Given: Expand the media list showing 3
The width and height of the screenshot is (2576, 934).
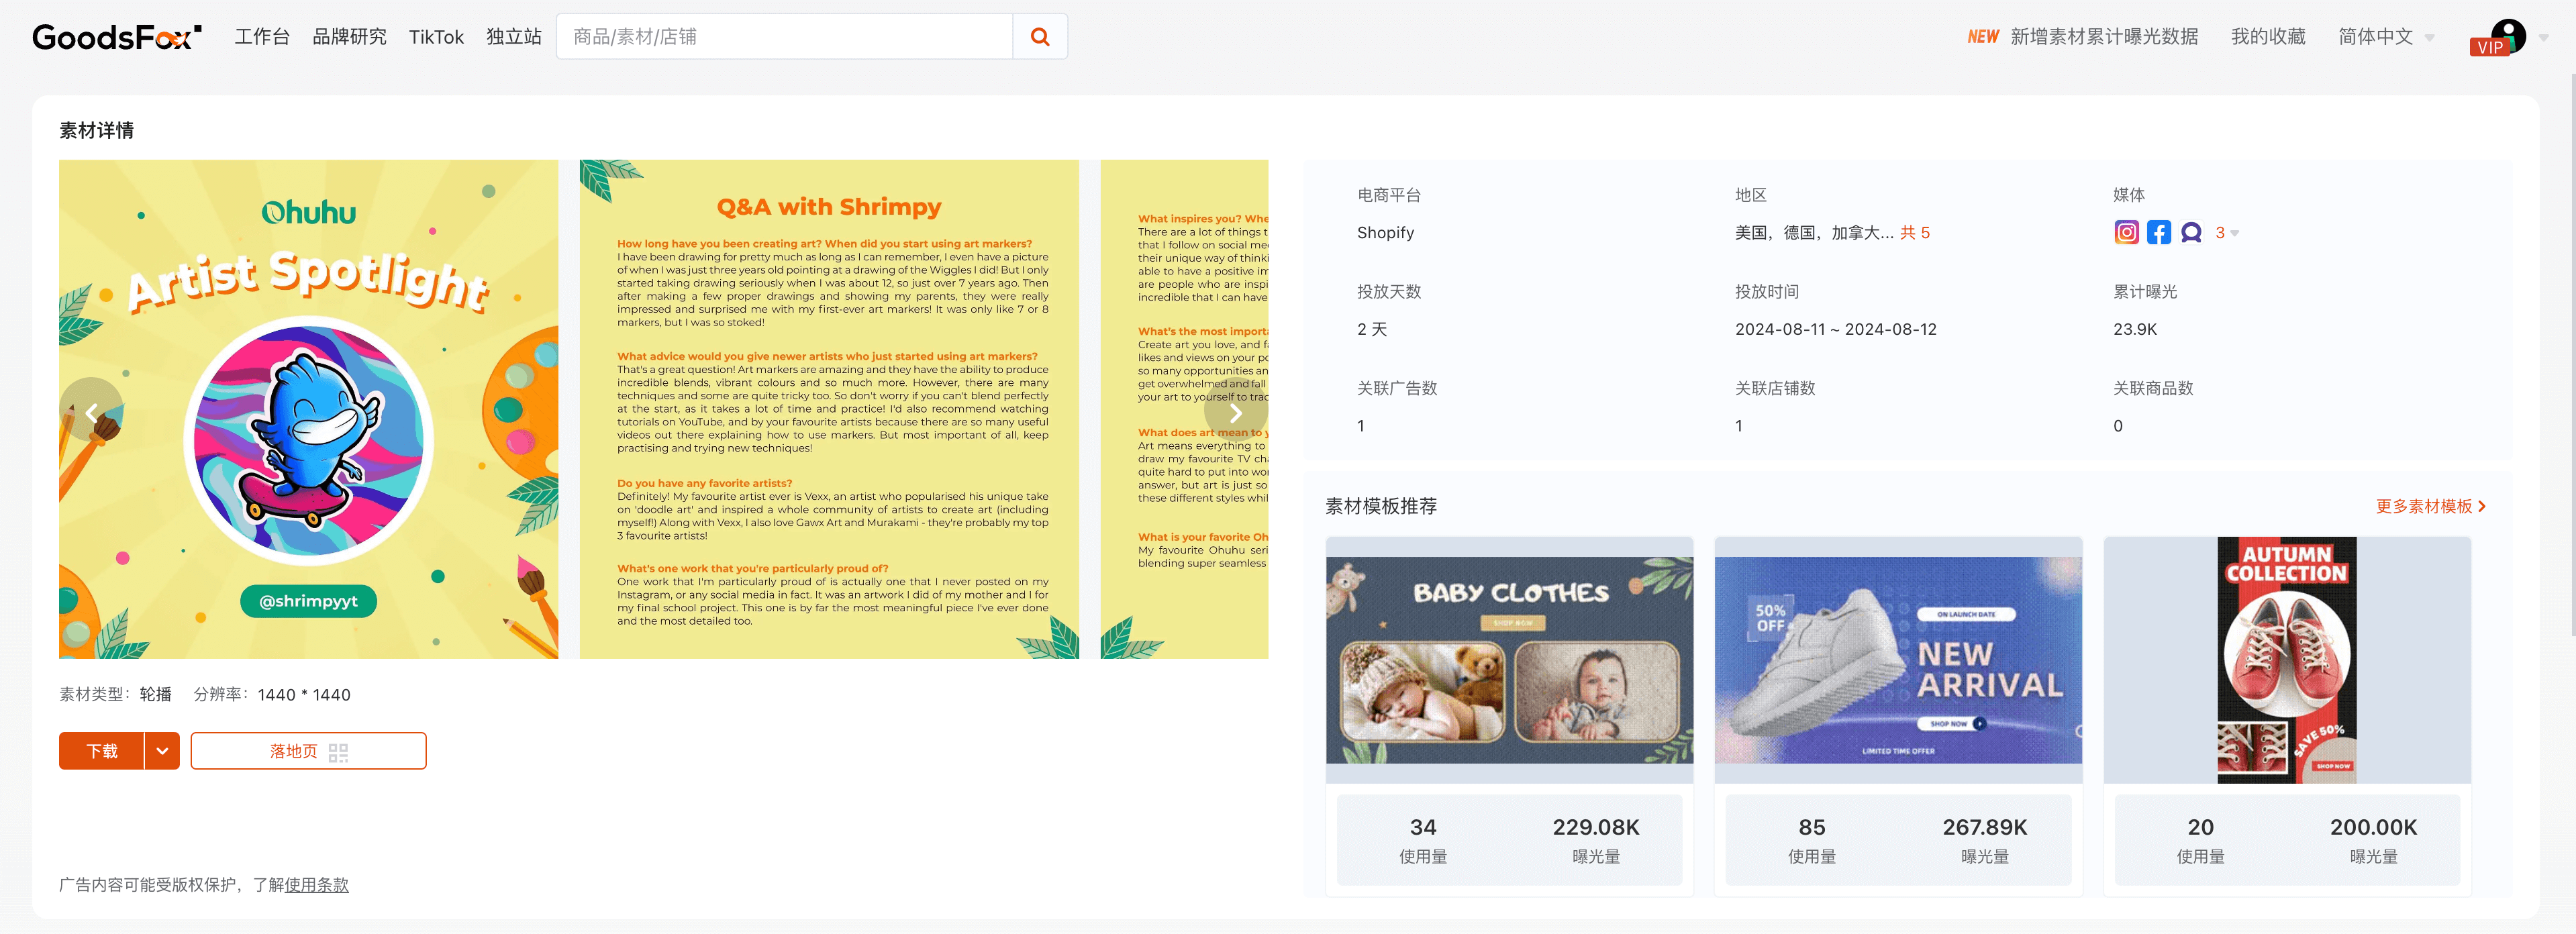Looking at the screenshot, I should click(2227, 232).
